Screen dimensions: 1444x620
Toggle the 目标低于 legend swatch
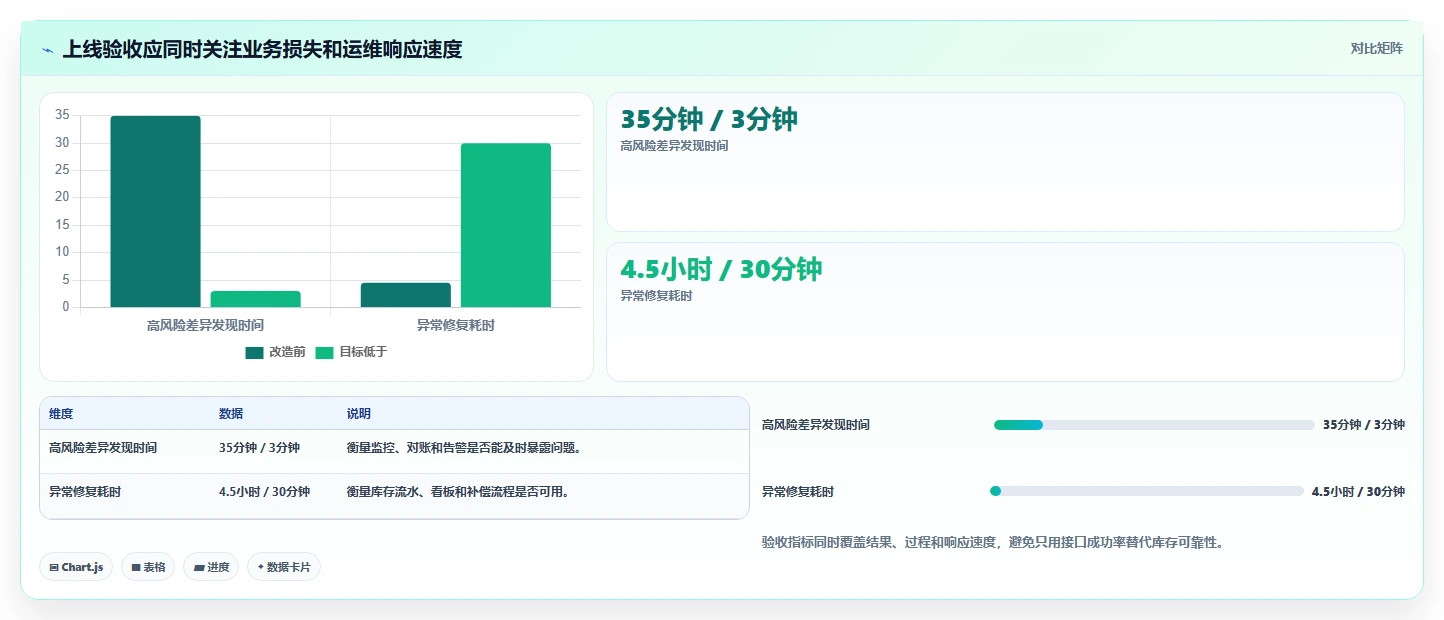325,352
